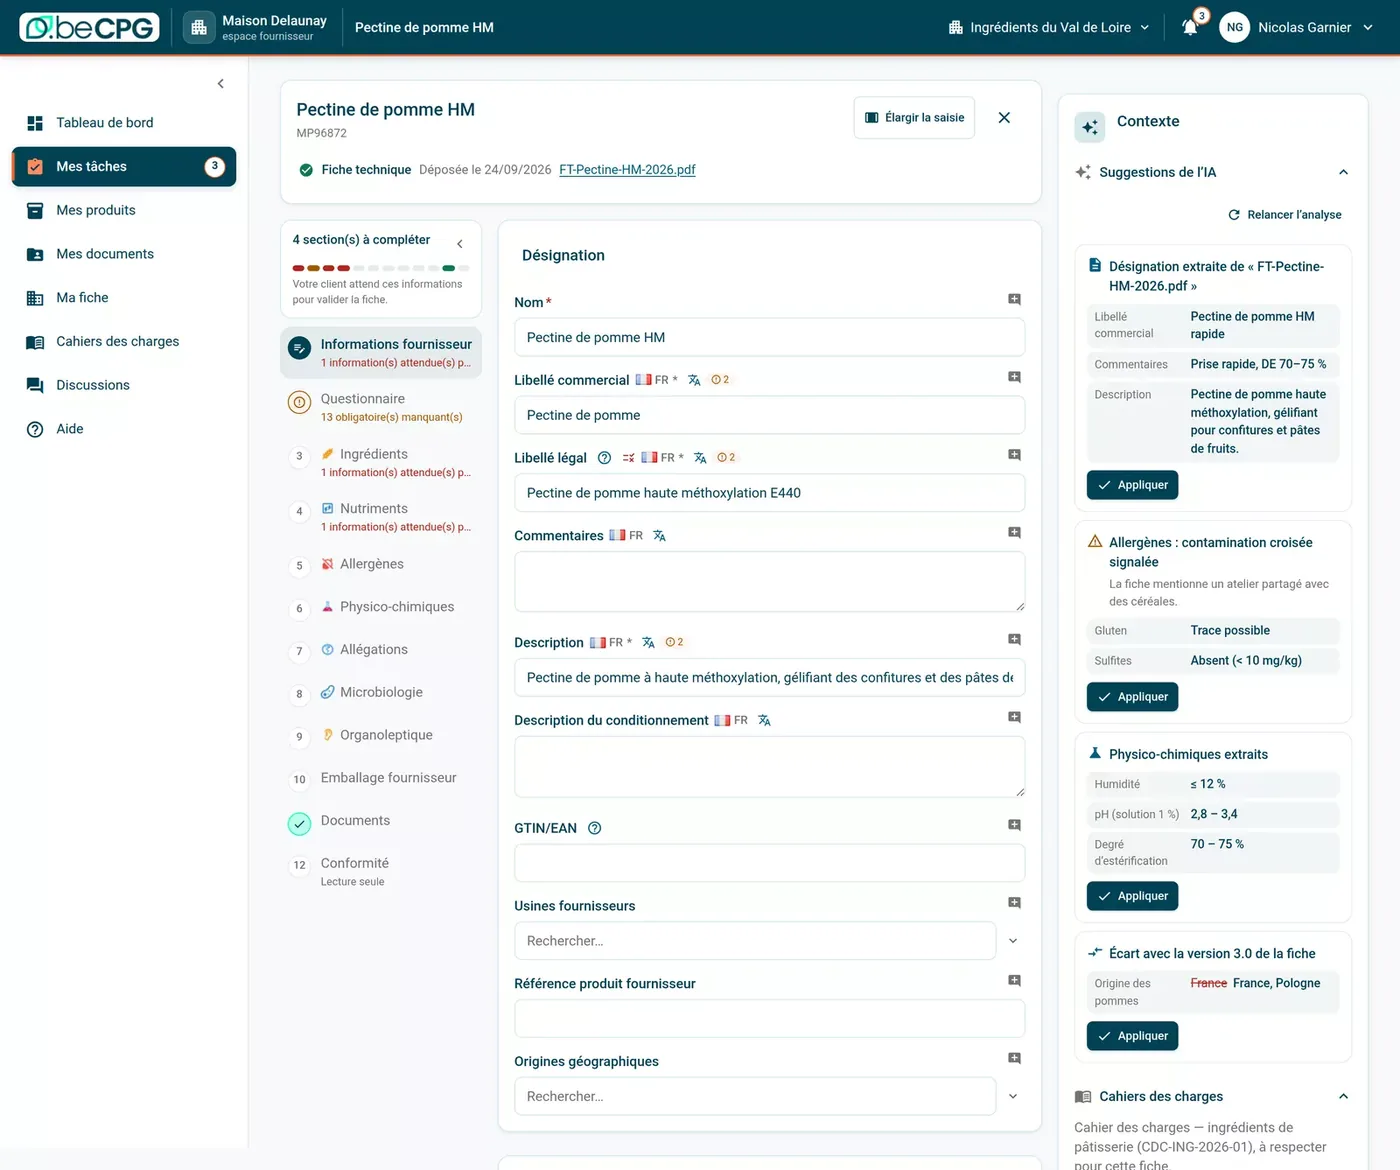Collapse the Suggestions de l'IA section
Image resolution: width=1400 pixels, height=1170 pixels.
pos(1343,172)
